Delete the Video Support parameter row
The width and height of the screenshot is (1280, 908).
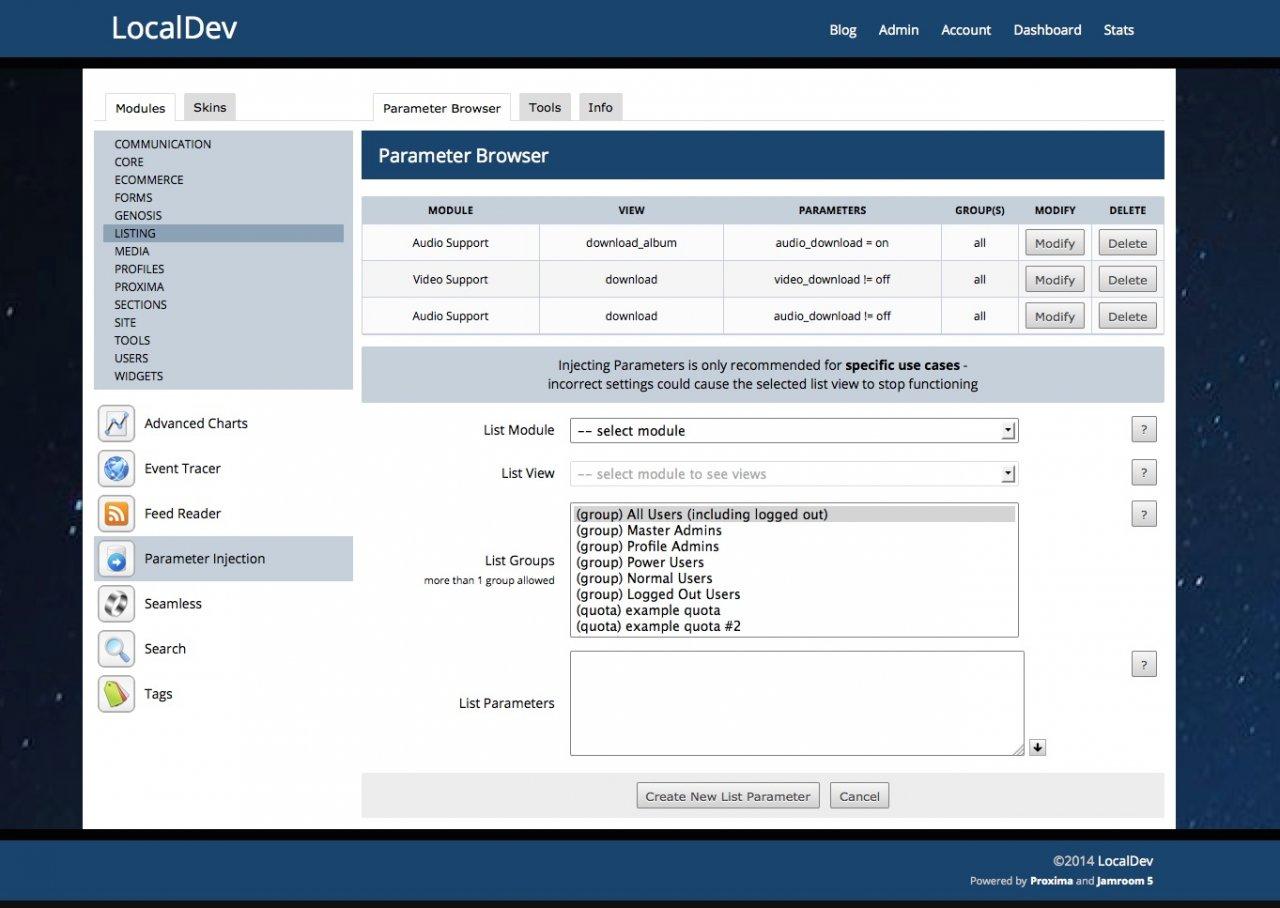click(1127, 280)
